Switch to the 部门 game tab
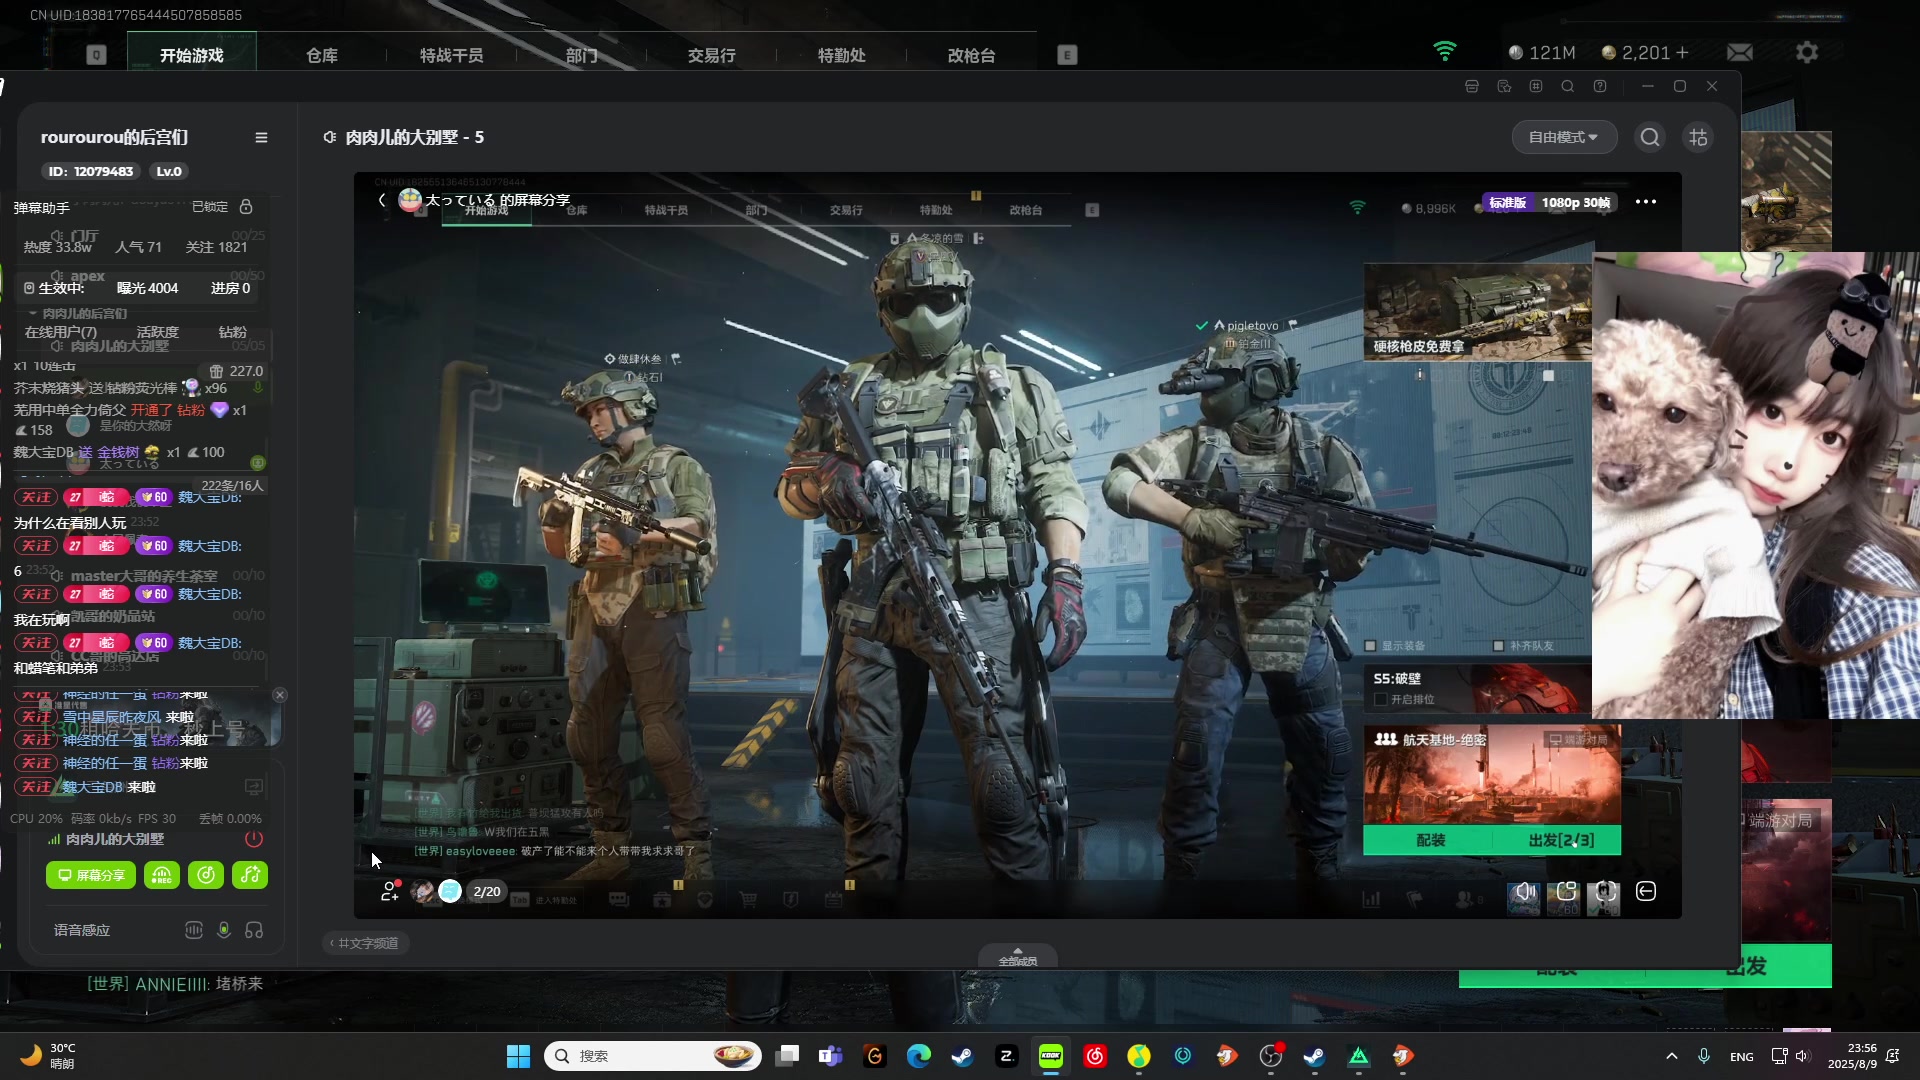1920x1080 pixels. tap(582, 55)
